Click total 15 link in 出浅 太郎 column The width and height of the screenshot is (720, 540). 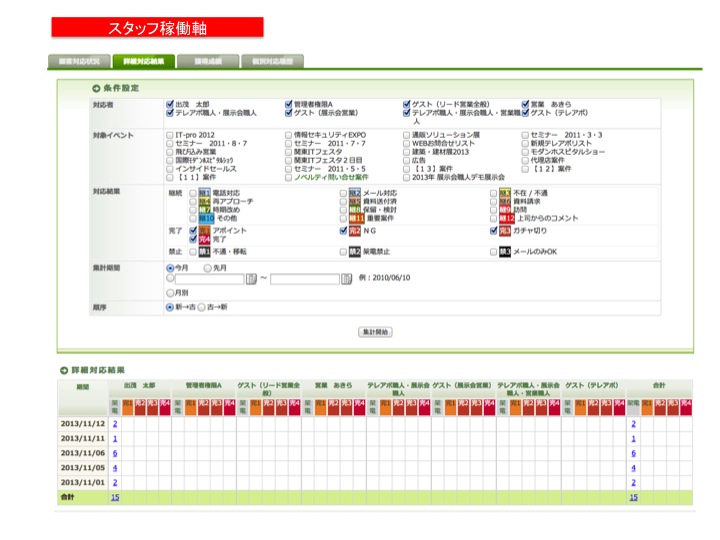point(115,497)
